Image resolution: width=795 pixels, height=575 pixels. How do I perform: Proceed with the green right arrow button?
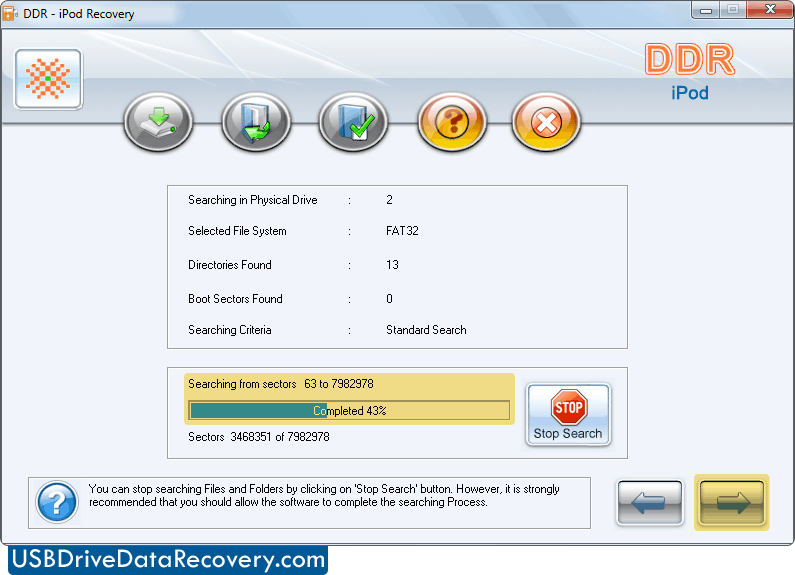[x=732, y=502]
